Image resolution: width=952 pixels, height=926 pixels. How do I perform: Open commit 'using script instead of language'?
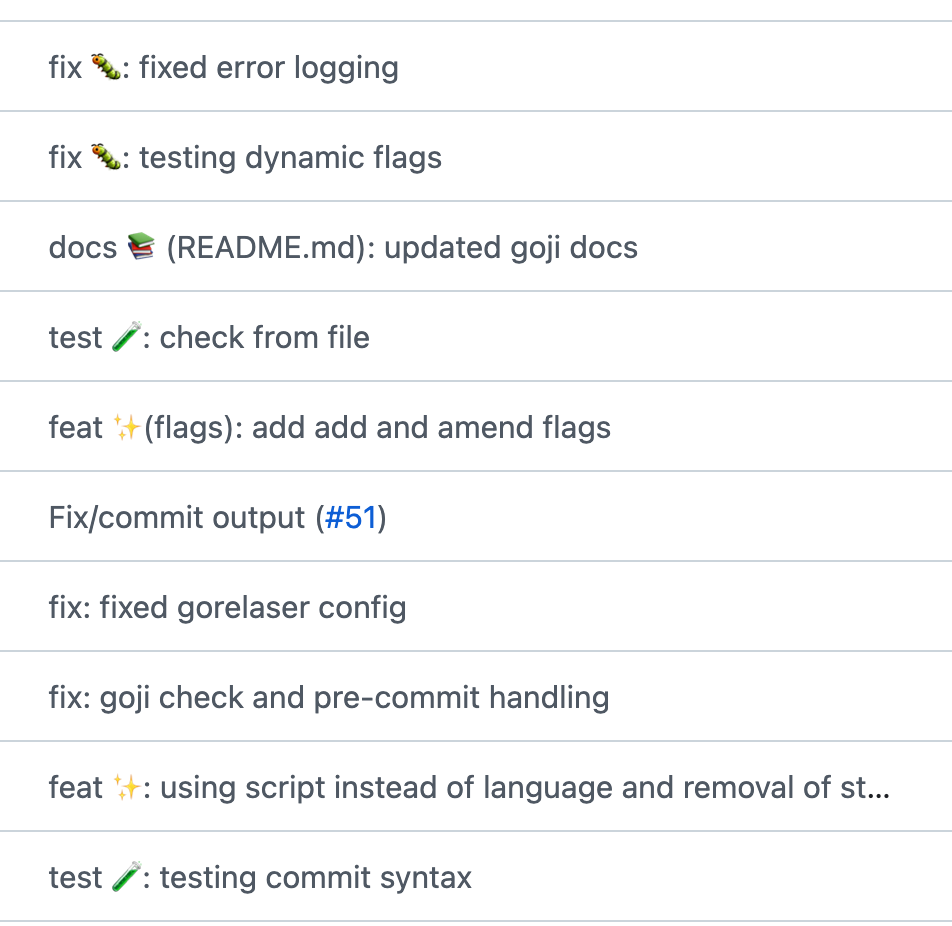coord(469,787)
